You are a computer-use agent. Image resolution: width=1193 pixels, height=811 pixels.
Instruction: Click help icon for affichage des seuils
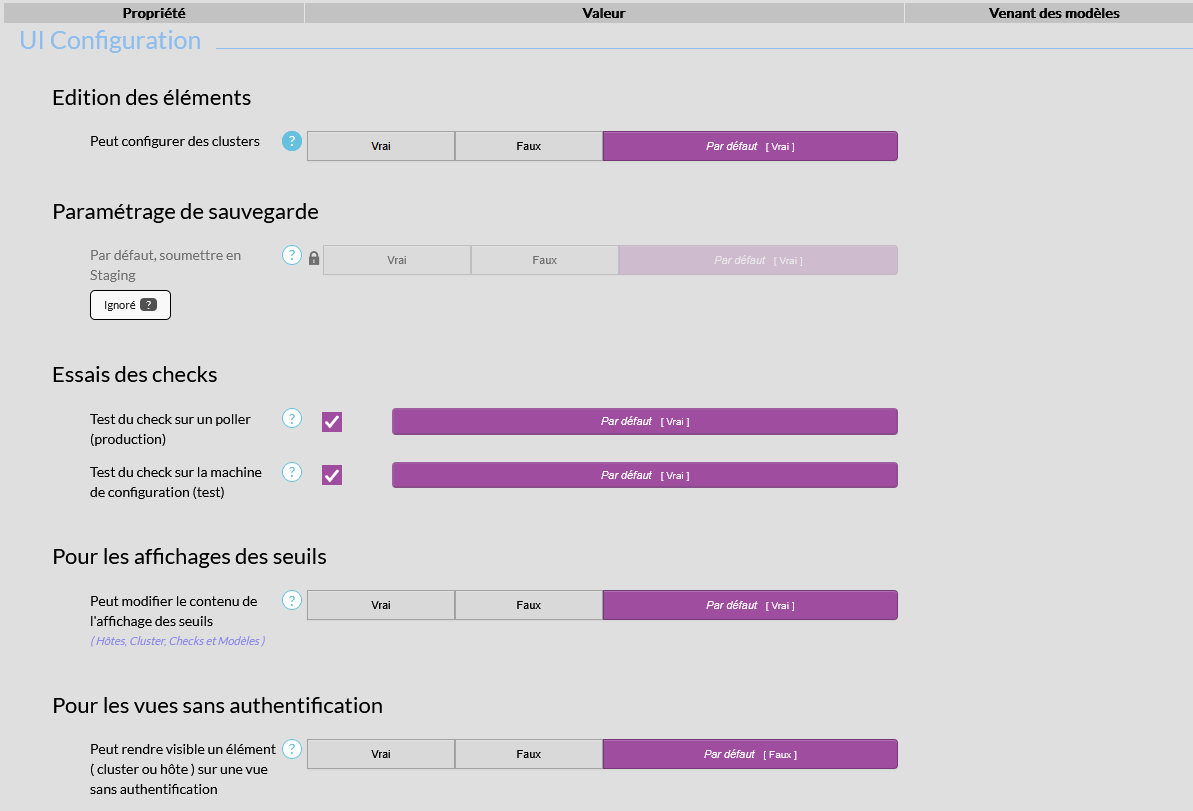(x=292, y=600)
